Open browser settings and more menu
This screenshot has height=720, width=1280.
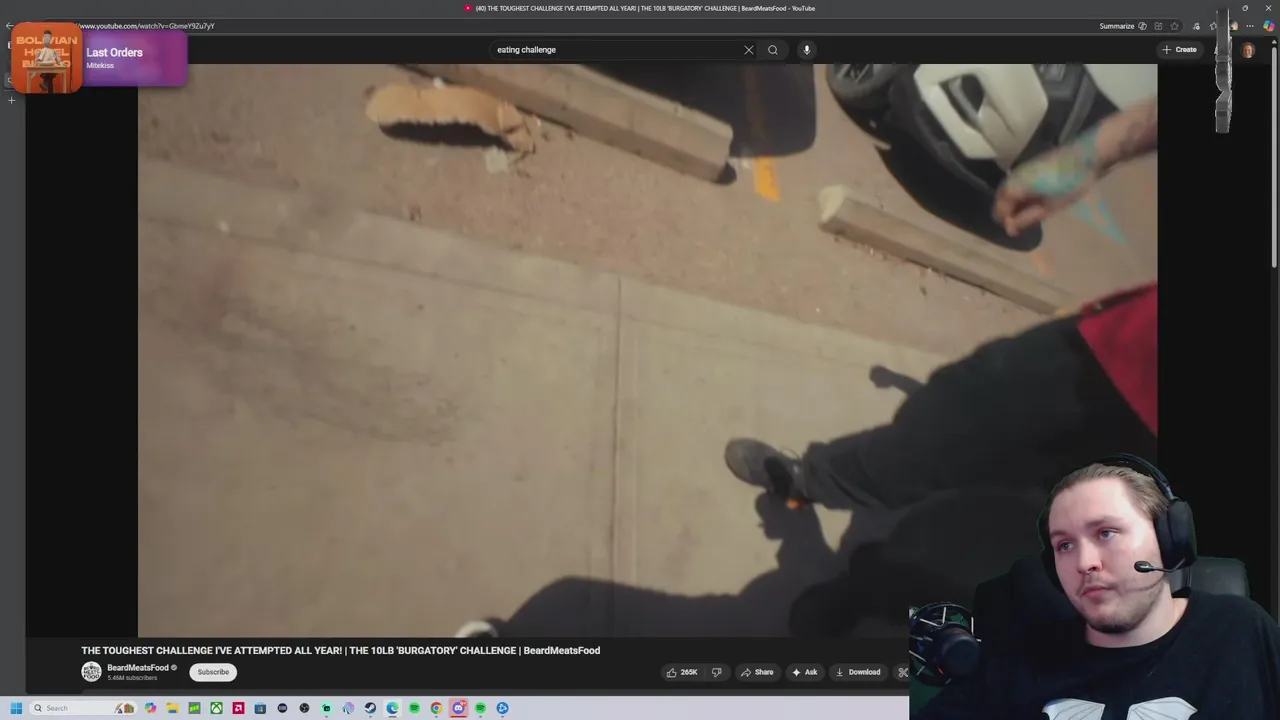(x=1250, y=26)
